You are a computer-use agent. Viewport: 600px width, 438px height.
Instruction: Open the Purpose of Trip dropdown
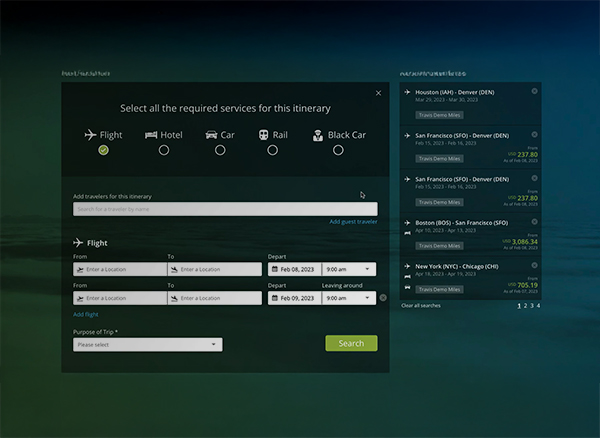[x=148, y=345]
